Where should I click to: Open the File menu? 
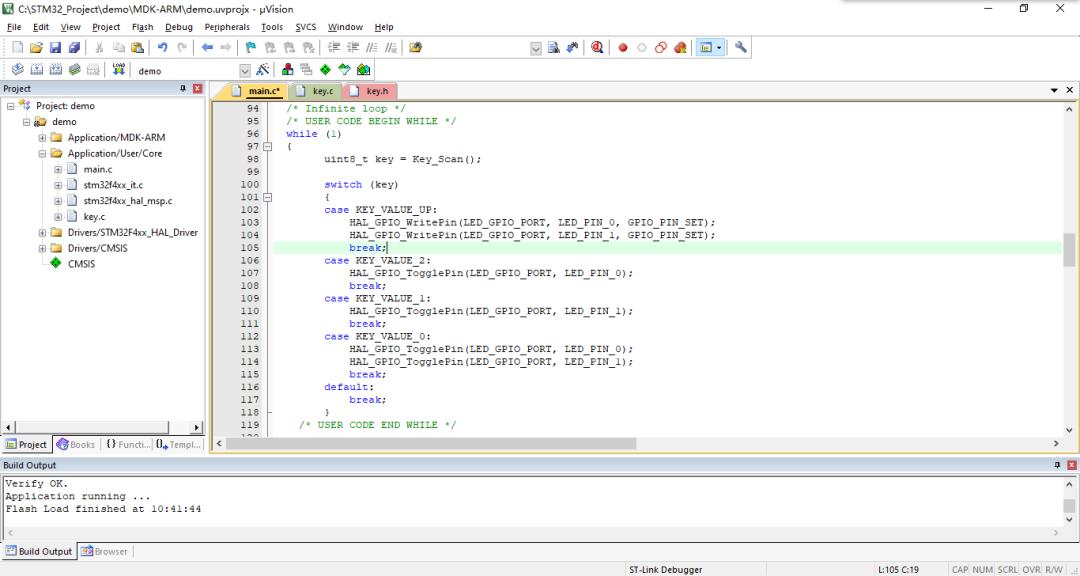[14, 27]
